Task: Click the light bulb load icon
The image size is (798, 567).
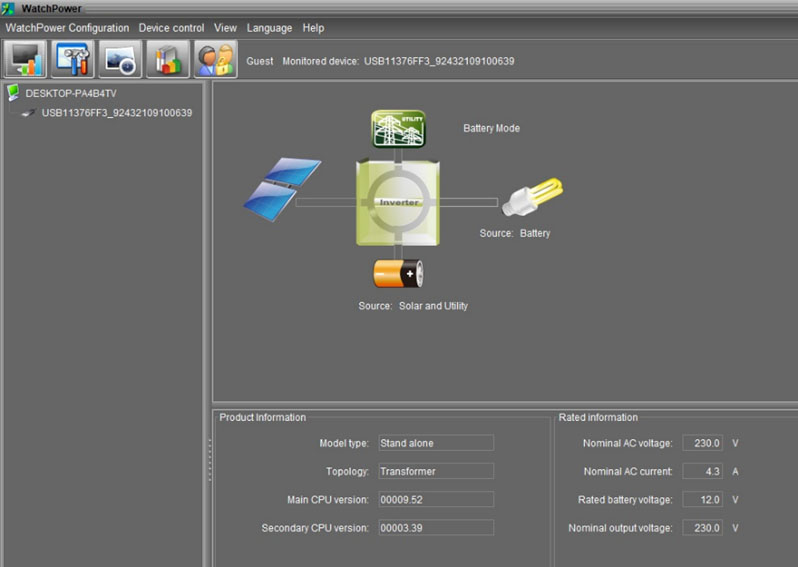Action: point(532,197)
